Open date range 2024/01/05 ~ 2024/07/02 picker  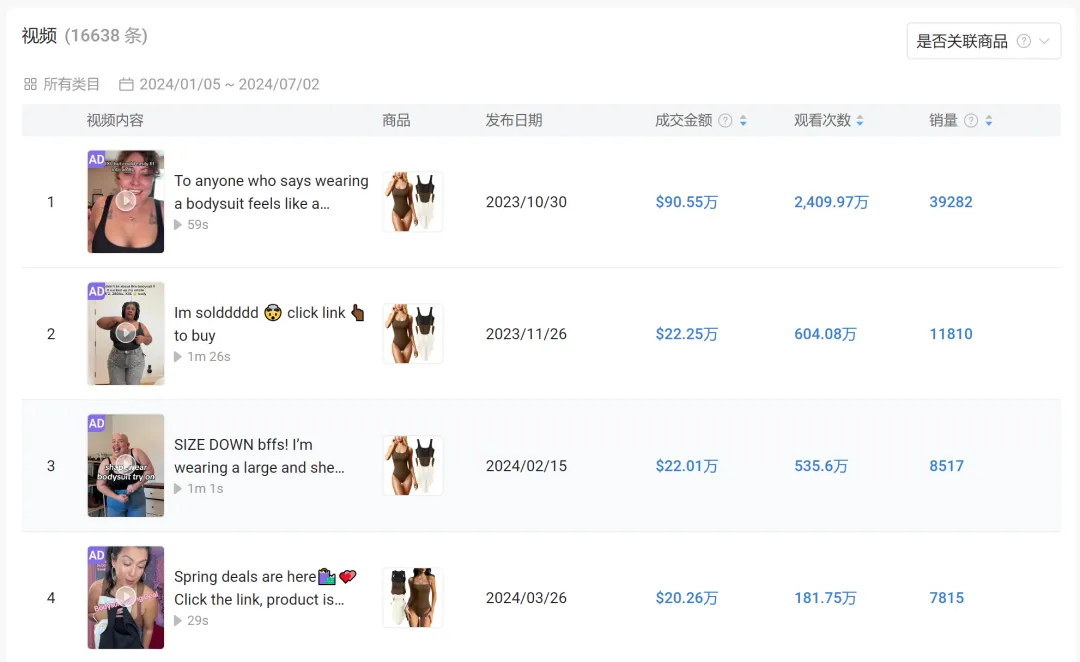(229, 85)
